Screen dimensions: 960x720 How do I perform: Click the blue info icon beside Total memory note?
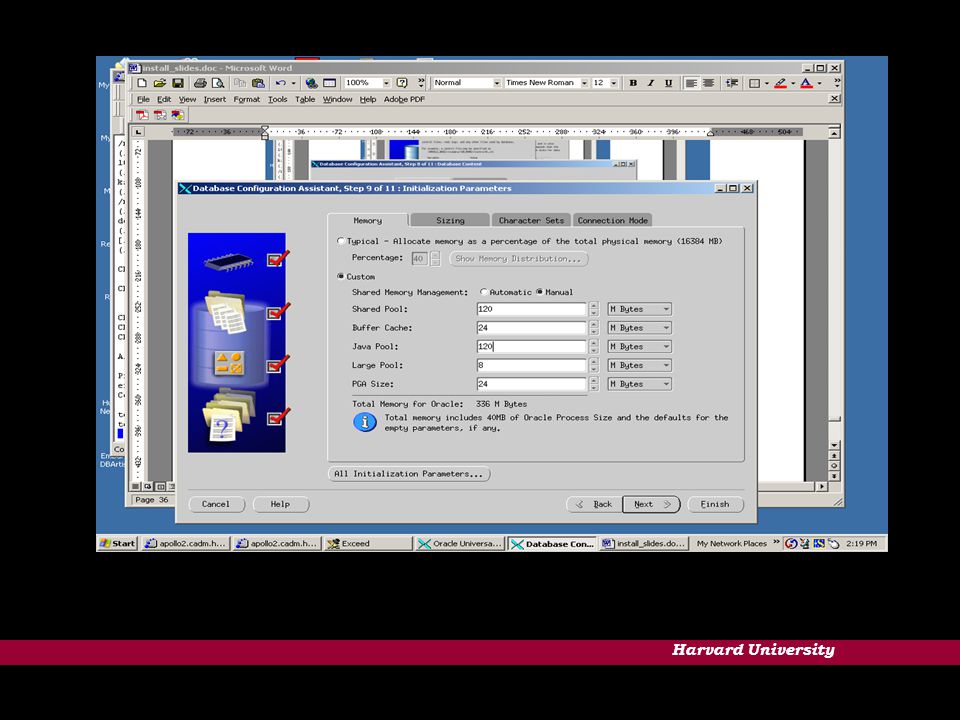pos(365,422)
